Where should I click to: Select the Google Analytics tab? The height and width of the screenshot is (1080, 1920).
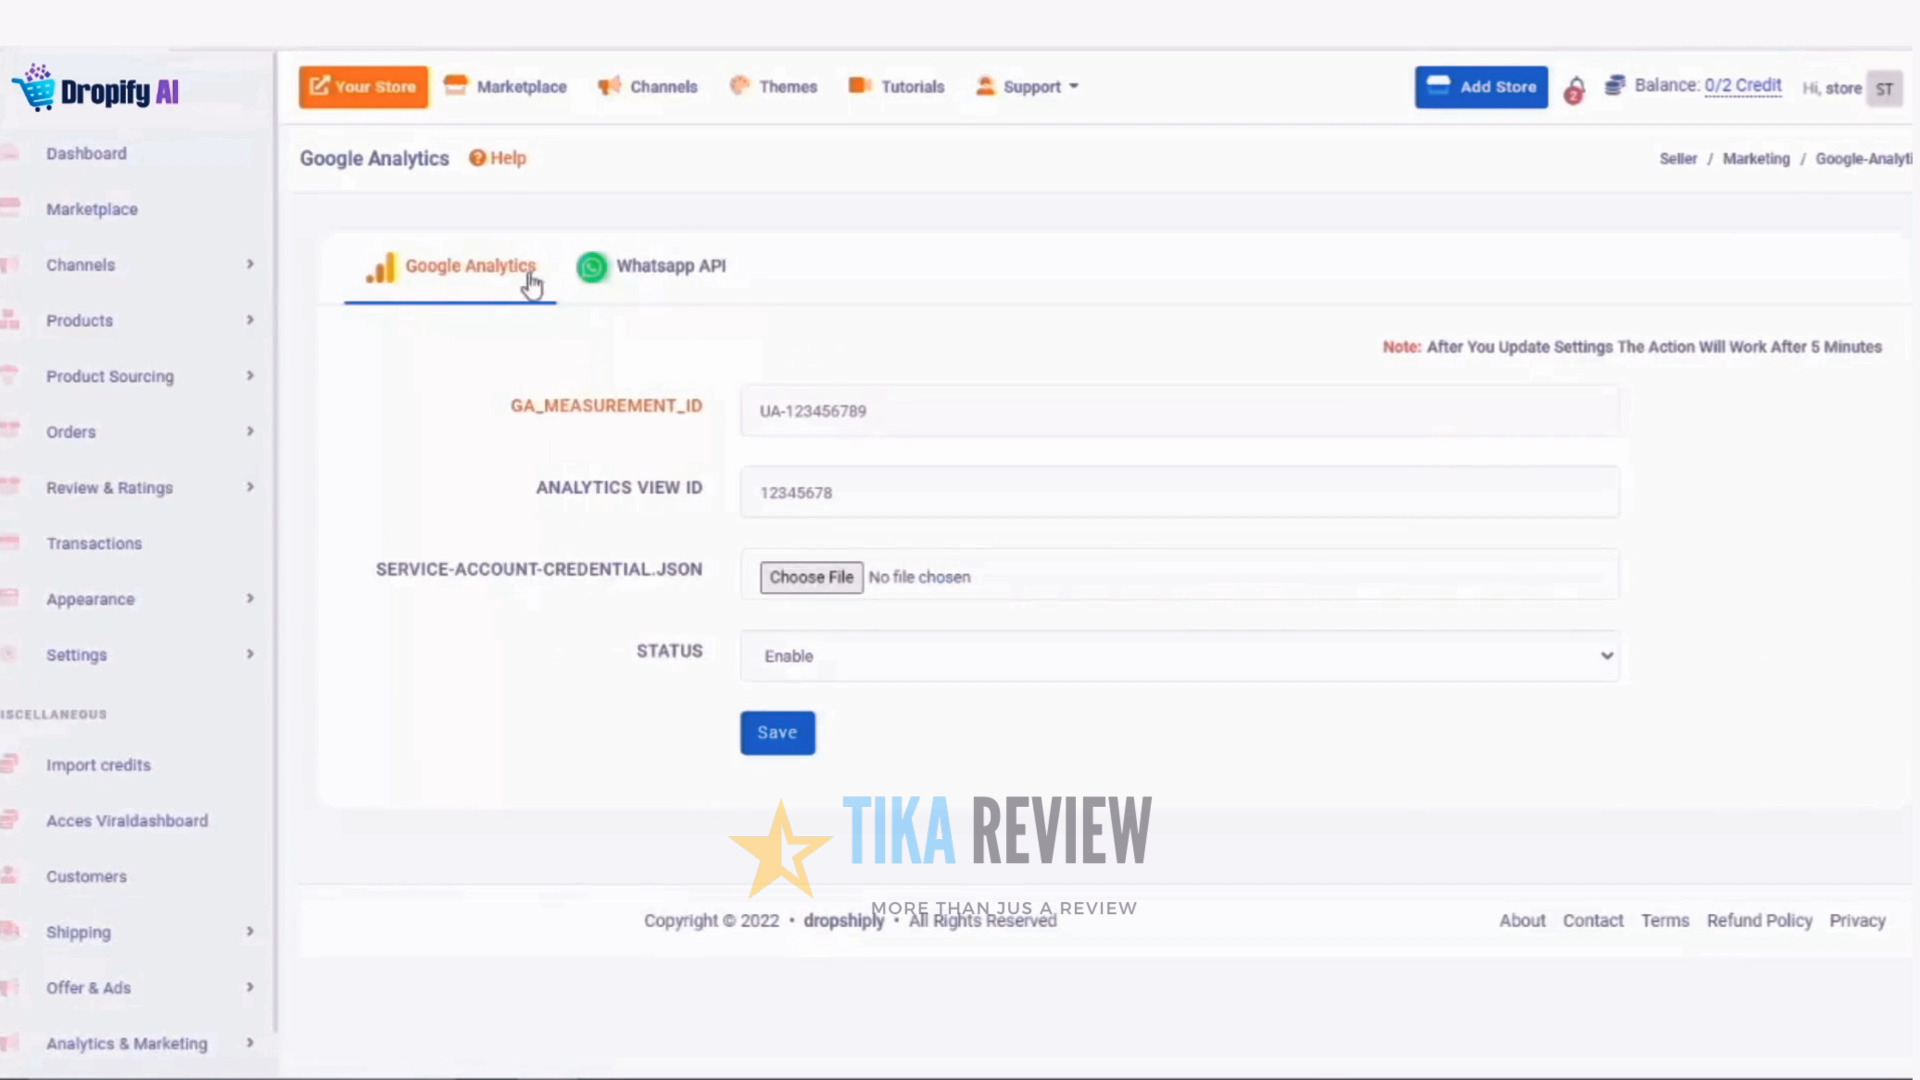point(470,266)
